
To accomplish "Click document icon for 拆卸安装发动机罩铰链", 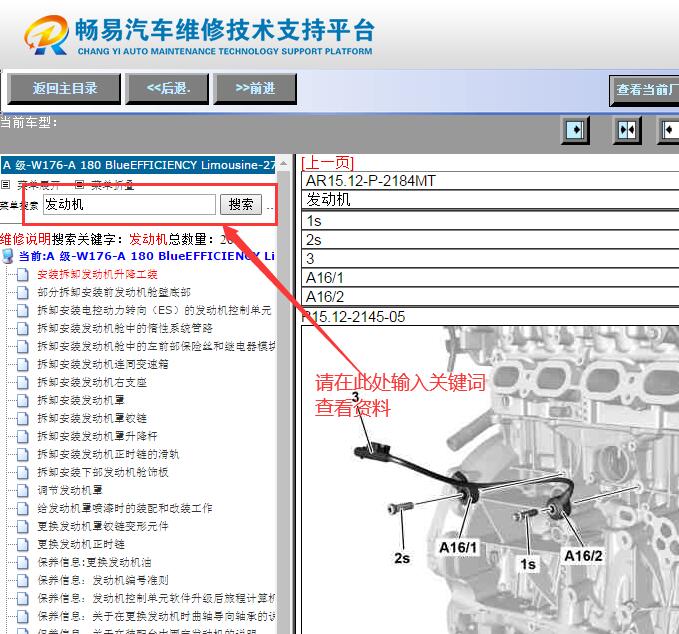I will tap(23, 419).
